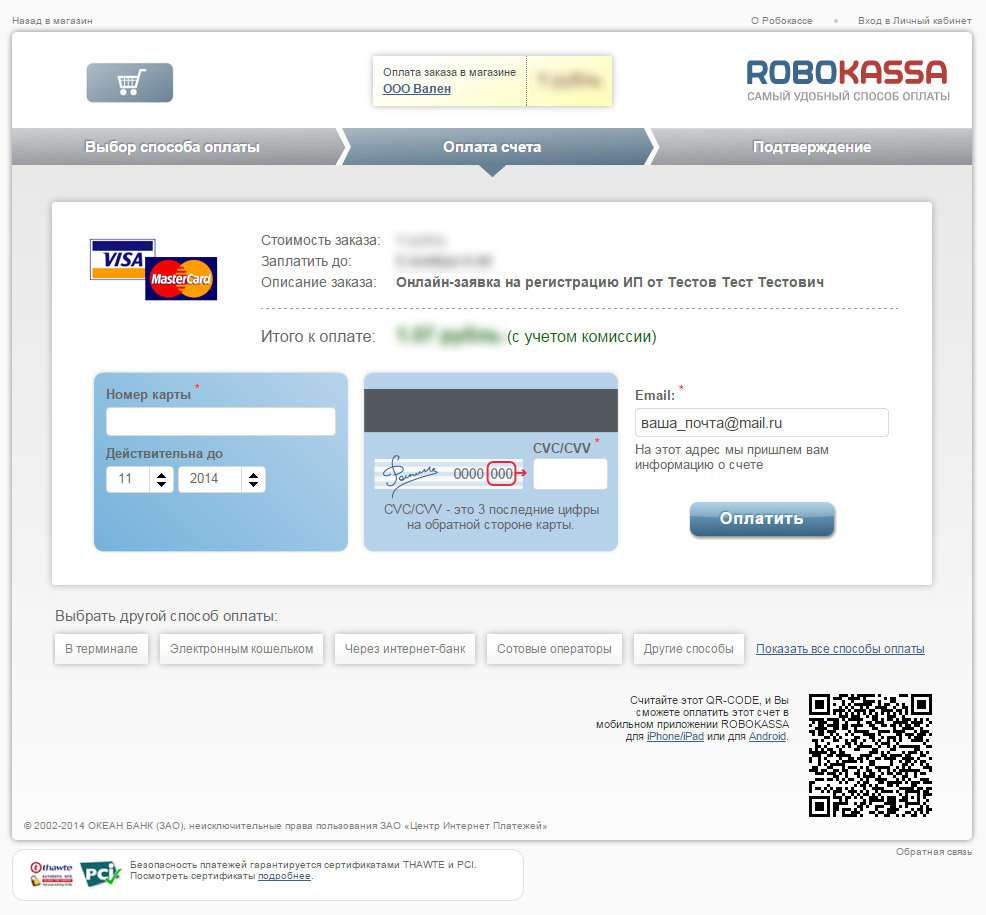Open О Робокассе link
Viewport: 986px width, 915px height.
click(x=782, y=21)
